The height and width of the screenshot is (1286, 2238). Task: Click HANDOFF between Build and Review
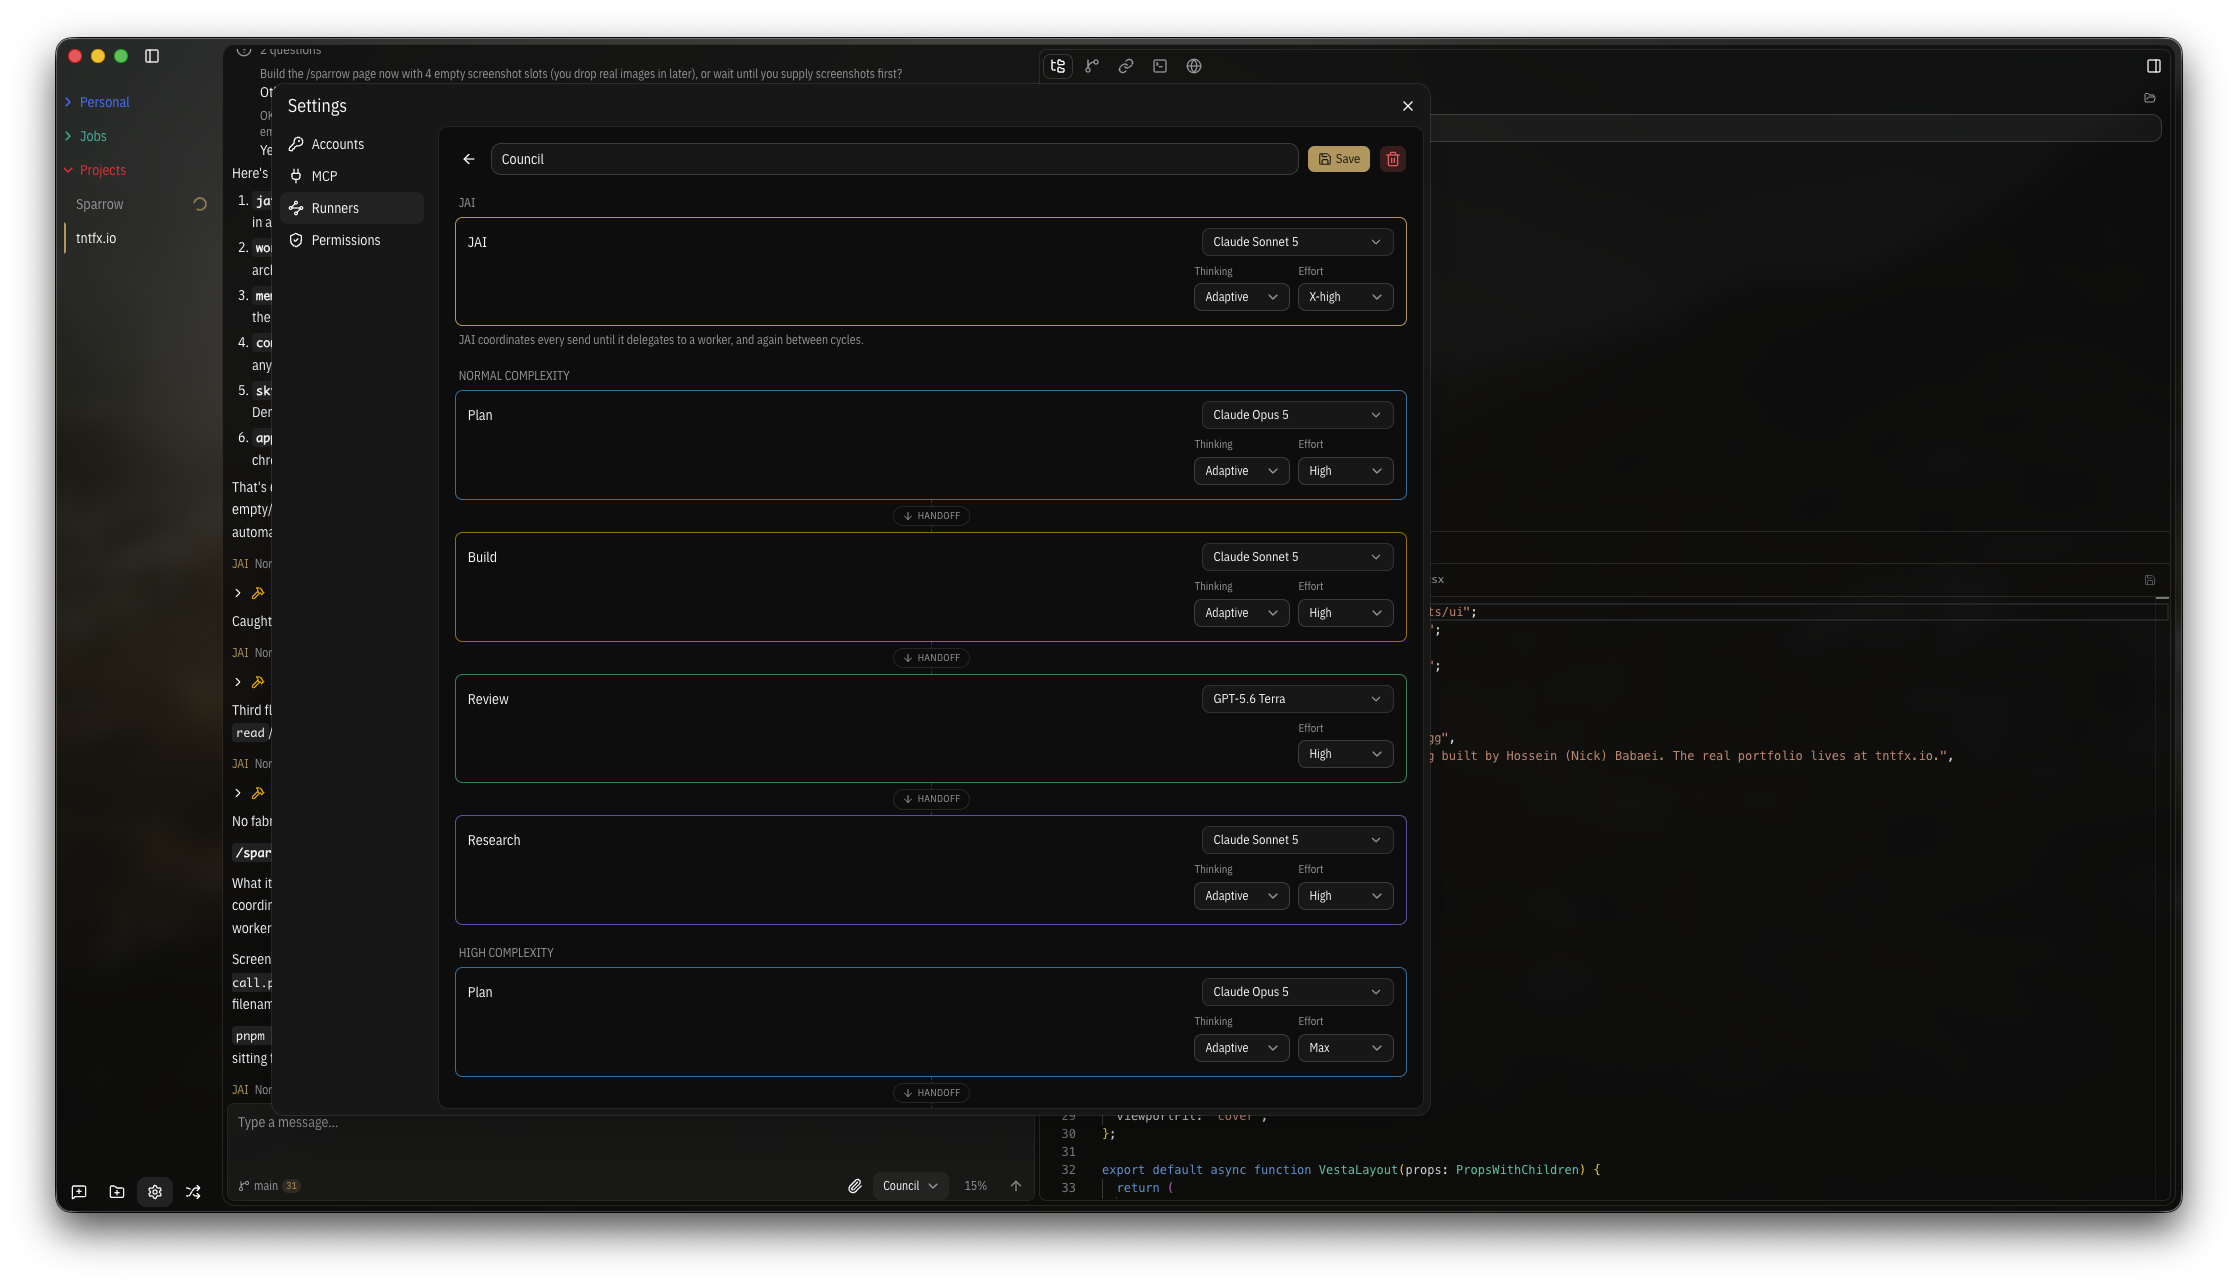coord(931,658)
